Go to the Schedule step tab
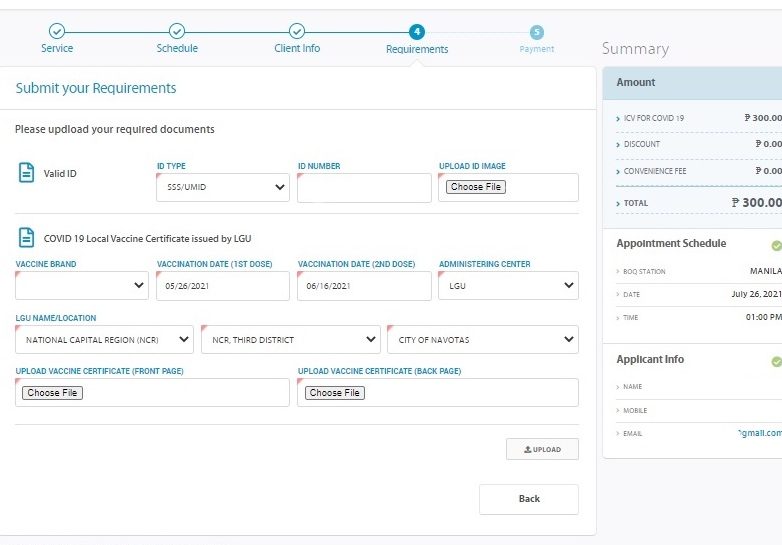Image resolution: width=782 pixels, height=545 pixels. 177,48
